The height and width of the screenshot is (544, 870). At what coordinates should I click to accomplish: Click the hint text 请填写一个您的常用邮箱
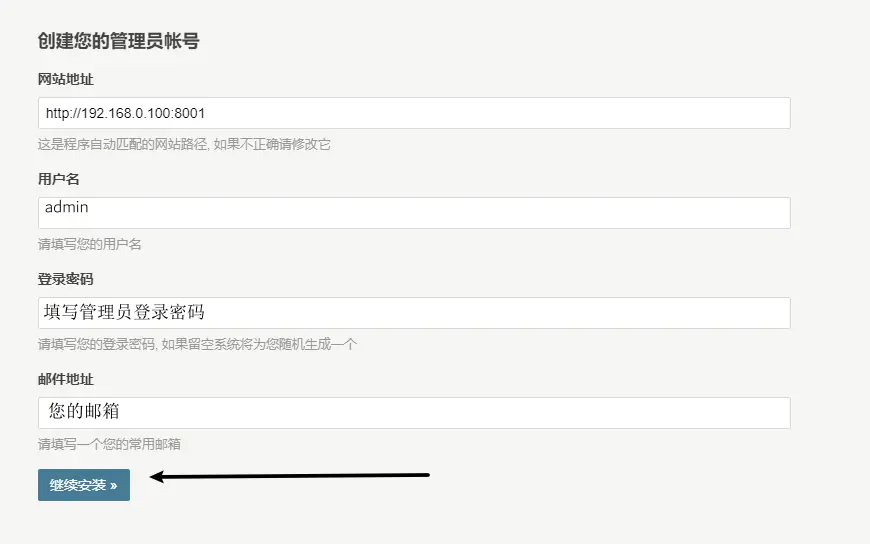click(109, 444)
